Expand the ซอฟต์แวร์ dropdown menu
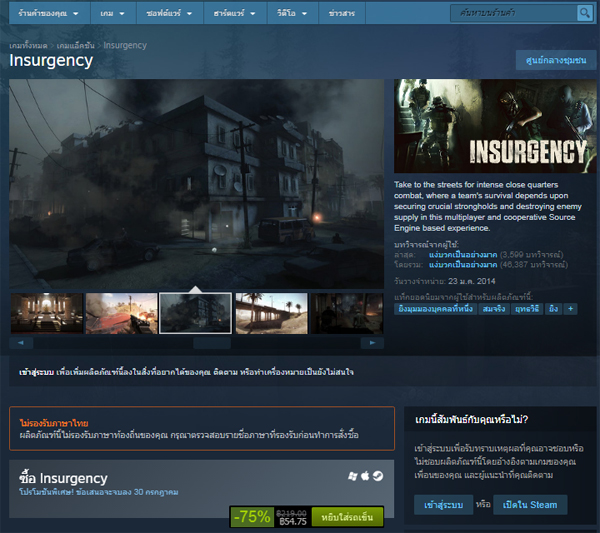The width and height of the screenshot is (600, 533). 176,15
